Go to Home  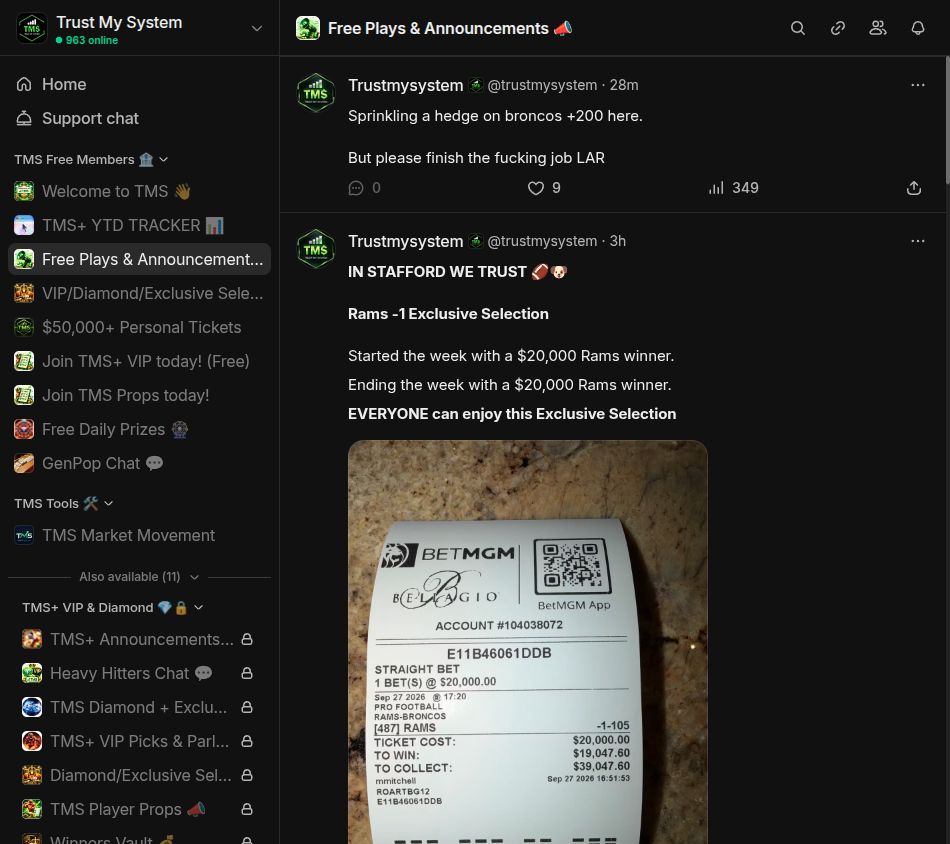(x=139, y=84)
